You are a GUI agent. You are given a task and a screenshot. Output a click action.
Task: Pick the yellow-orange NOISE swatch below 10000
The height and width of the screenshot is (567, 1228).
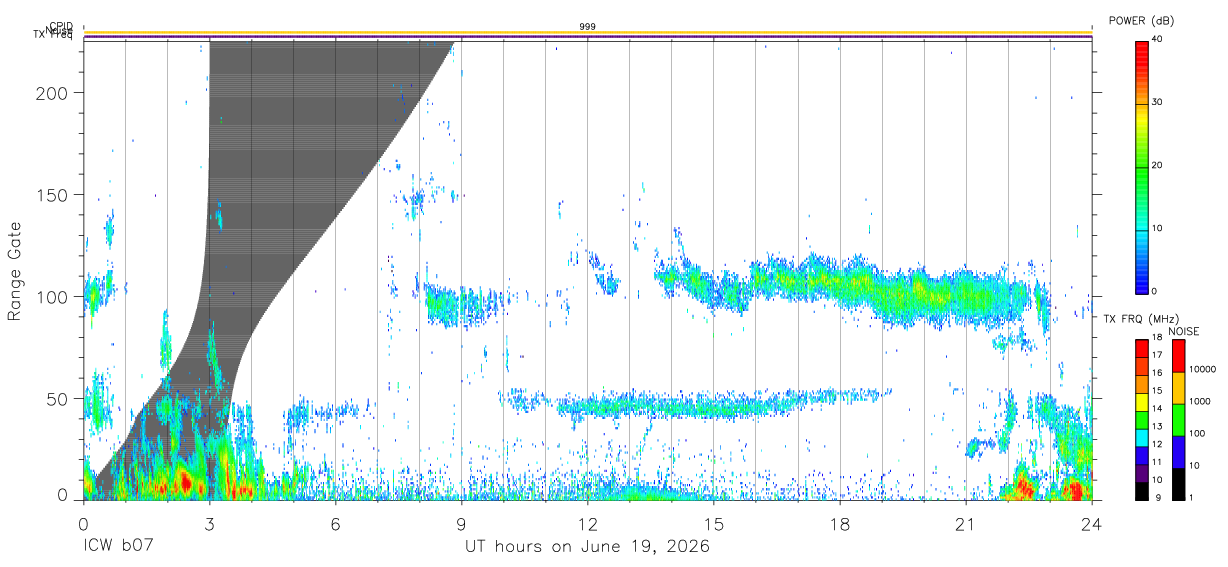1177,388
